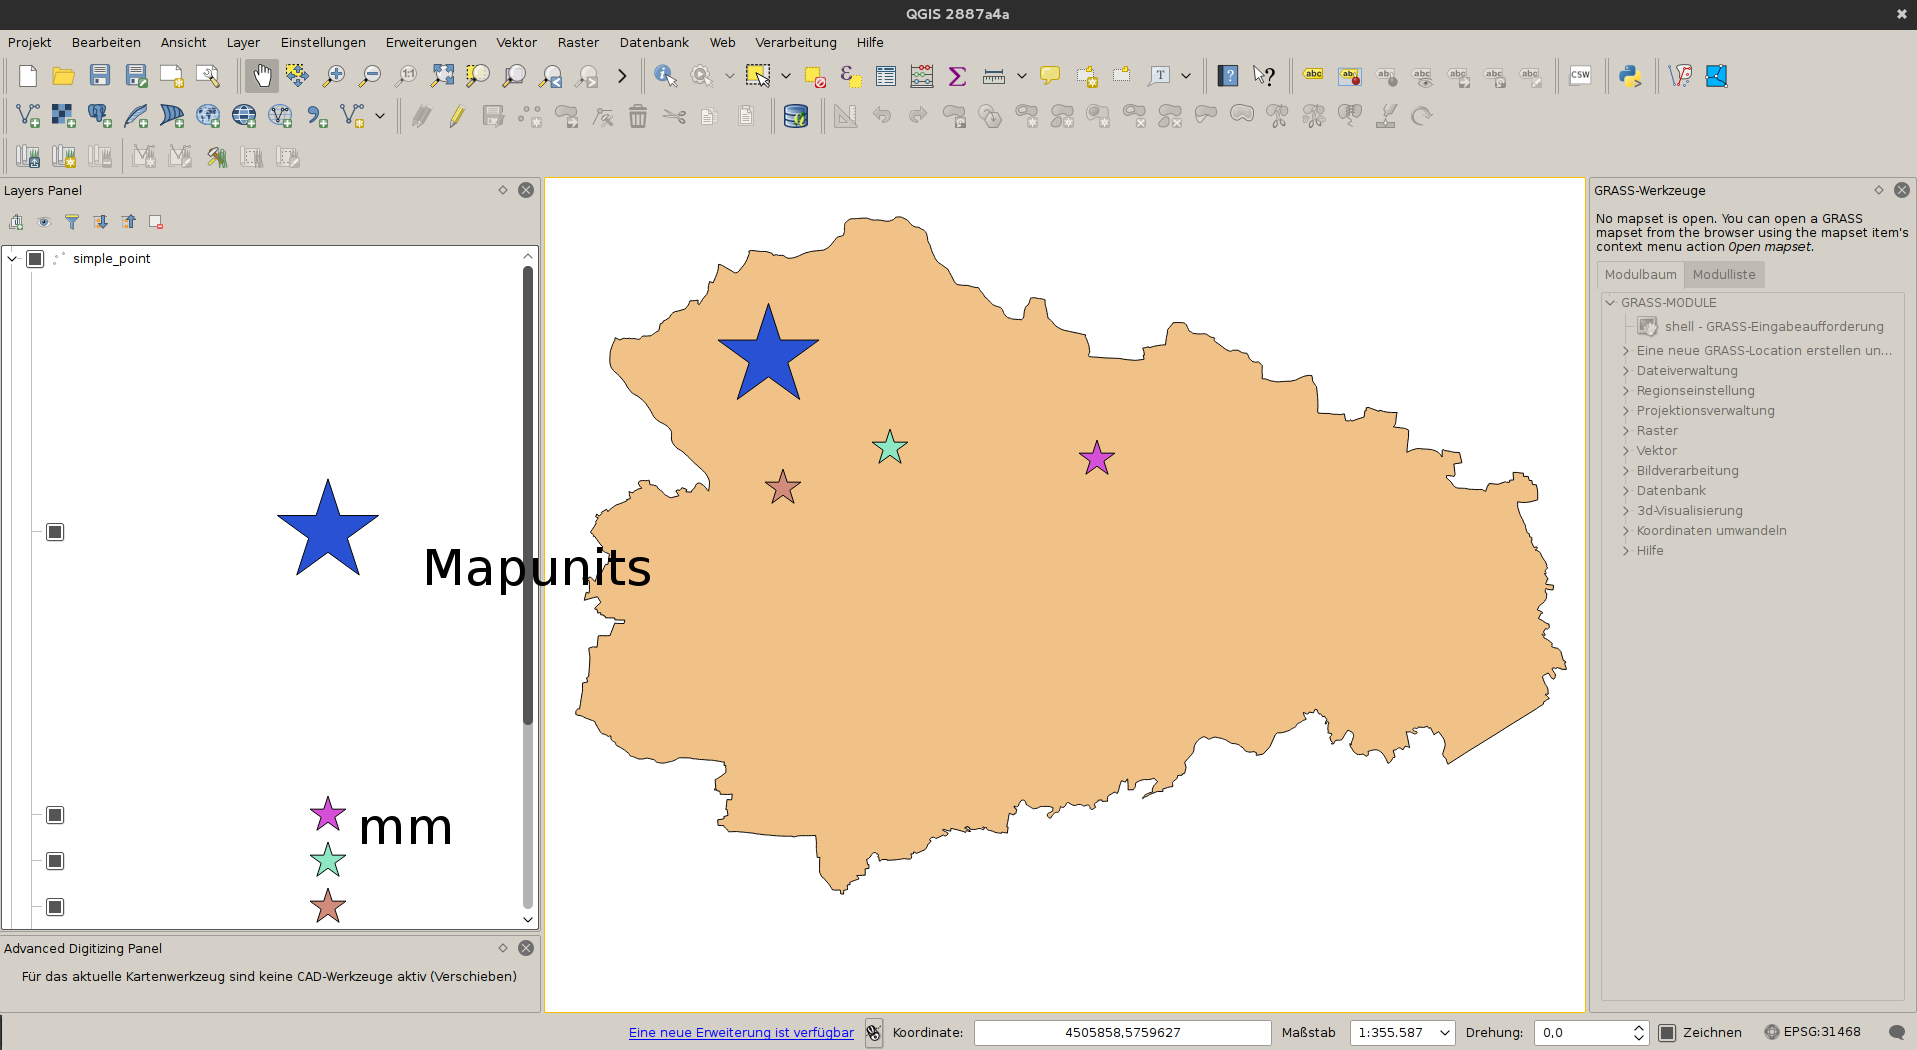Toggle the Zeichnen render checkbox
This screenshot has width=1917, height=1050.
pyautogui.click(x=1667, y=1033)
